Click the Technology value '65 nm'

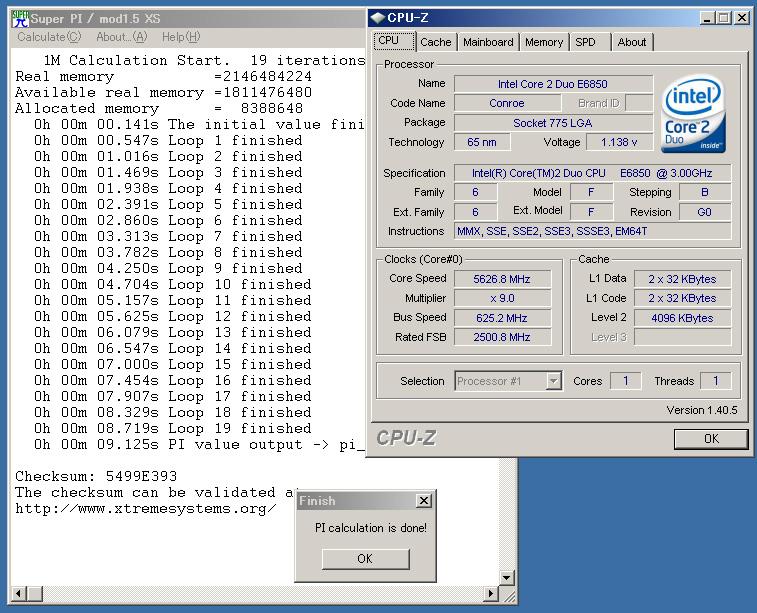482,142
